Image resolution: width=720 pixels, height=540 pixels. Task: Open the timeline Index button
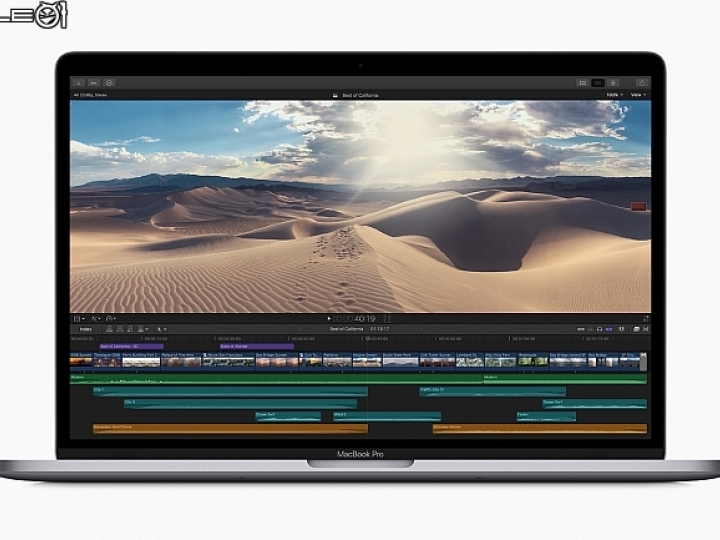click(85, 329)
